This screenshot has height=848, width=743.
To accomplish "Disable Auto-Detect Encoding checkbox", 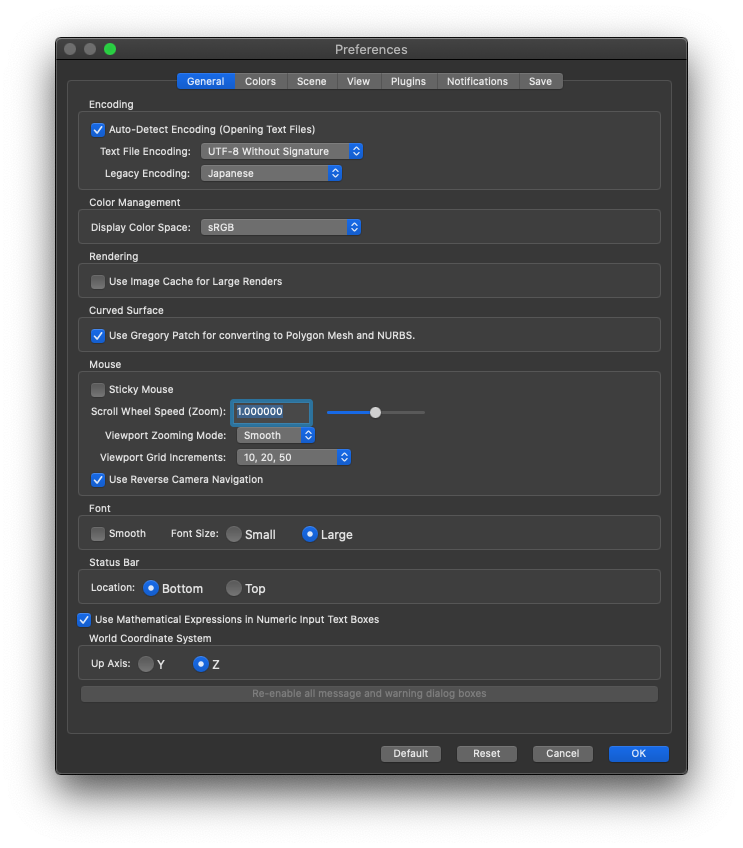I will click(x=98, y=130).
